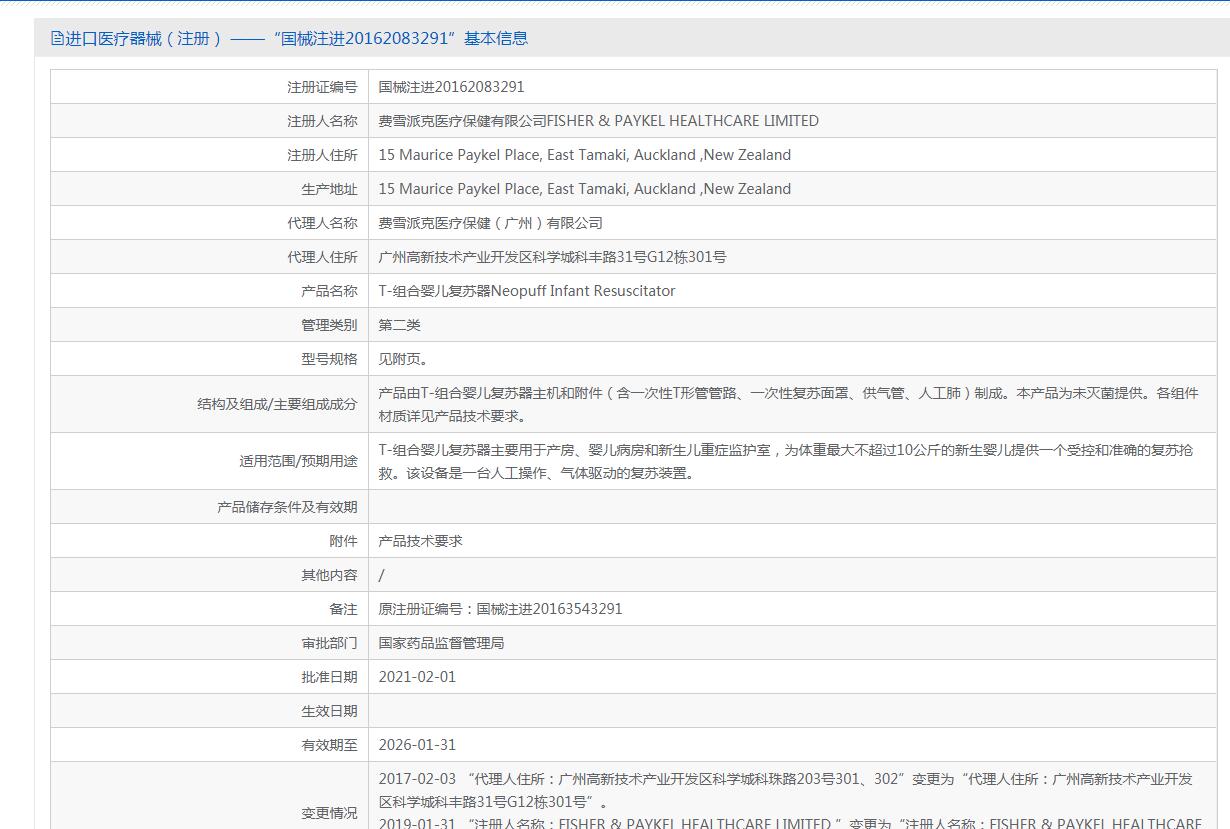Viewport: 1230px width, 829px height.
Task: Select agent name 费雪派克医疗保健（广州）有限公司
Action: (490, 223)
